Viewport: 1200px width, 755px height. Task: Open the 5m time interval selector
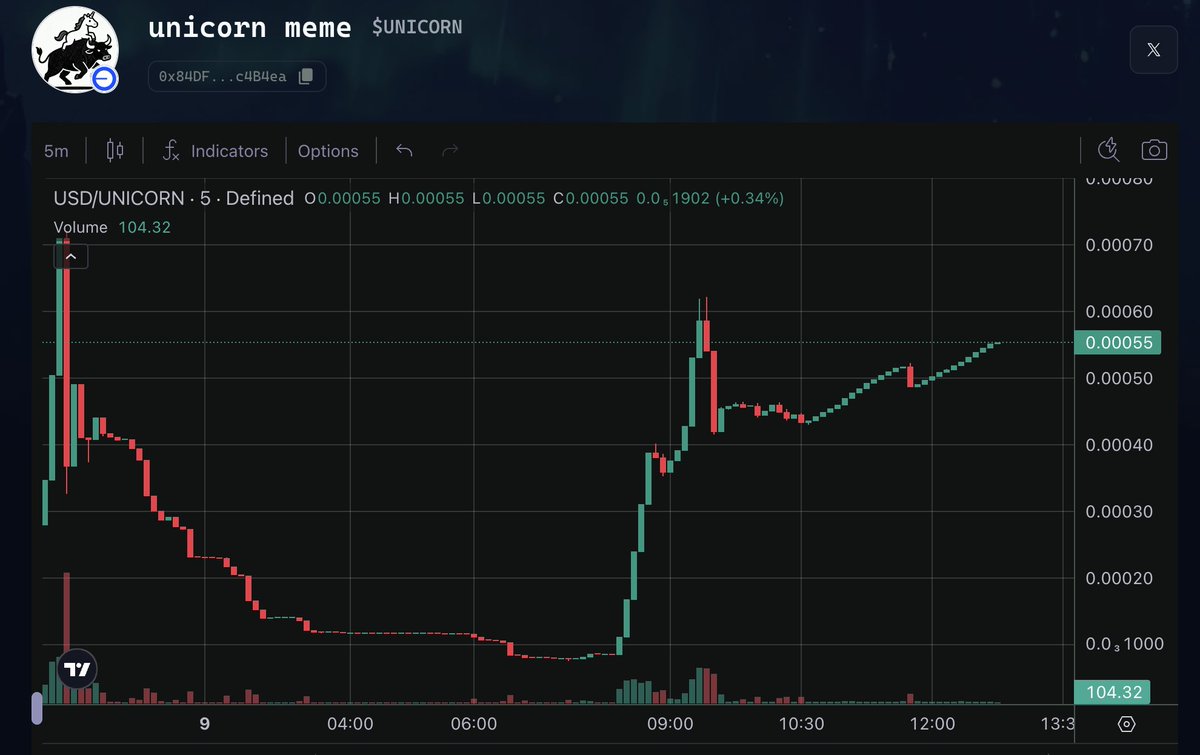(56, 151)
